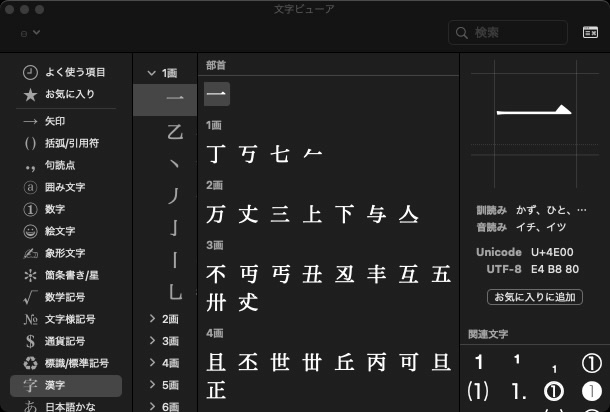
Task: Select the filled white circle 1 character
Action: [591, 392]
